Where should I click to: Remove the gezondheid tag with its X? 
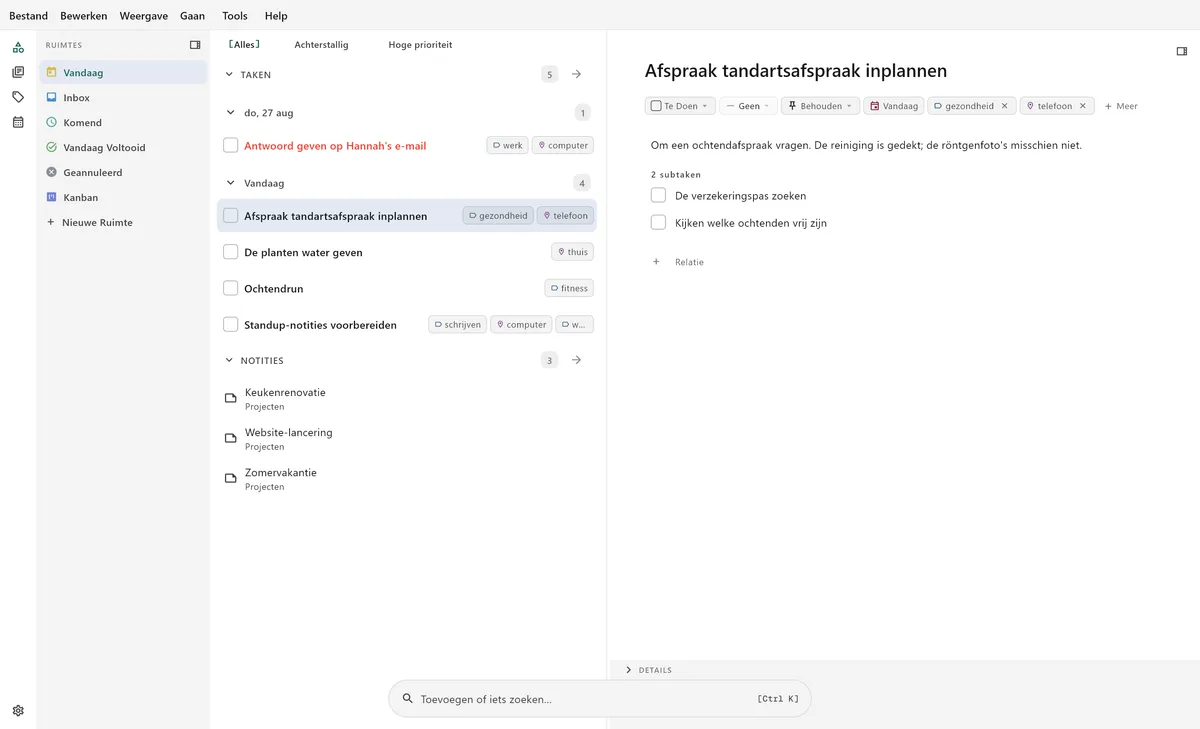pyautogui.click(x=1004, y=106)
